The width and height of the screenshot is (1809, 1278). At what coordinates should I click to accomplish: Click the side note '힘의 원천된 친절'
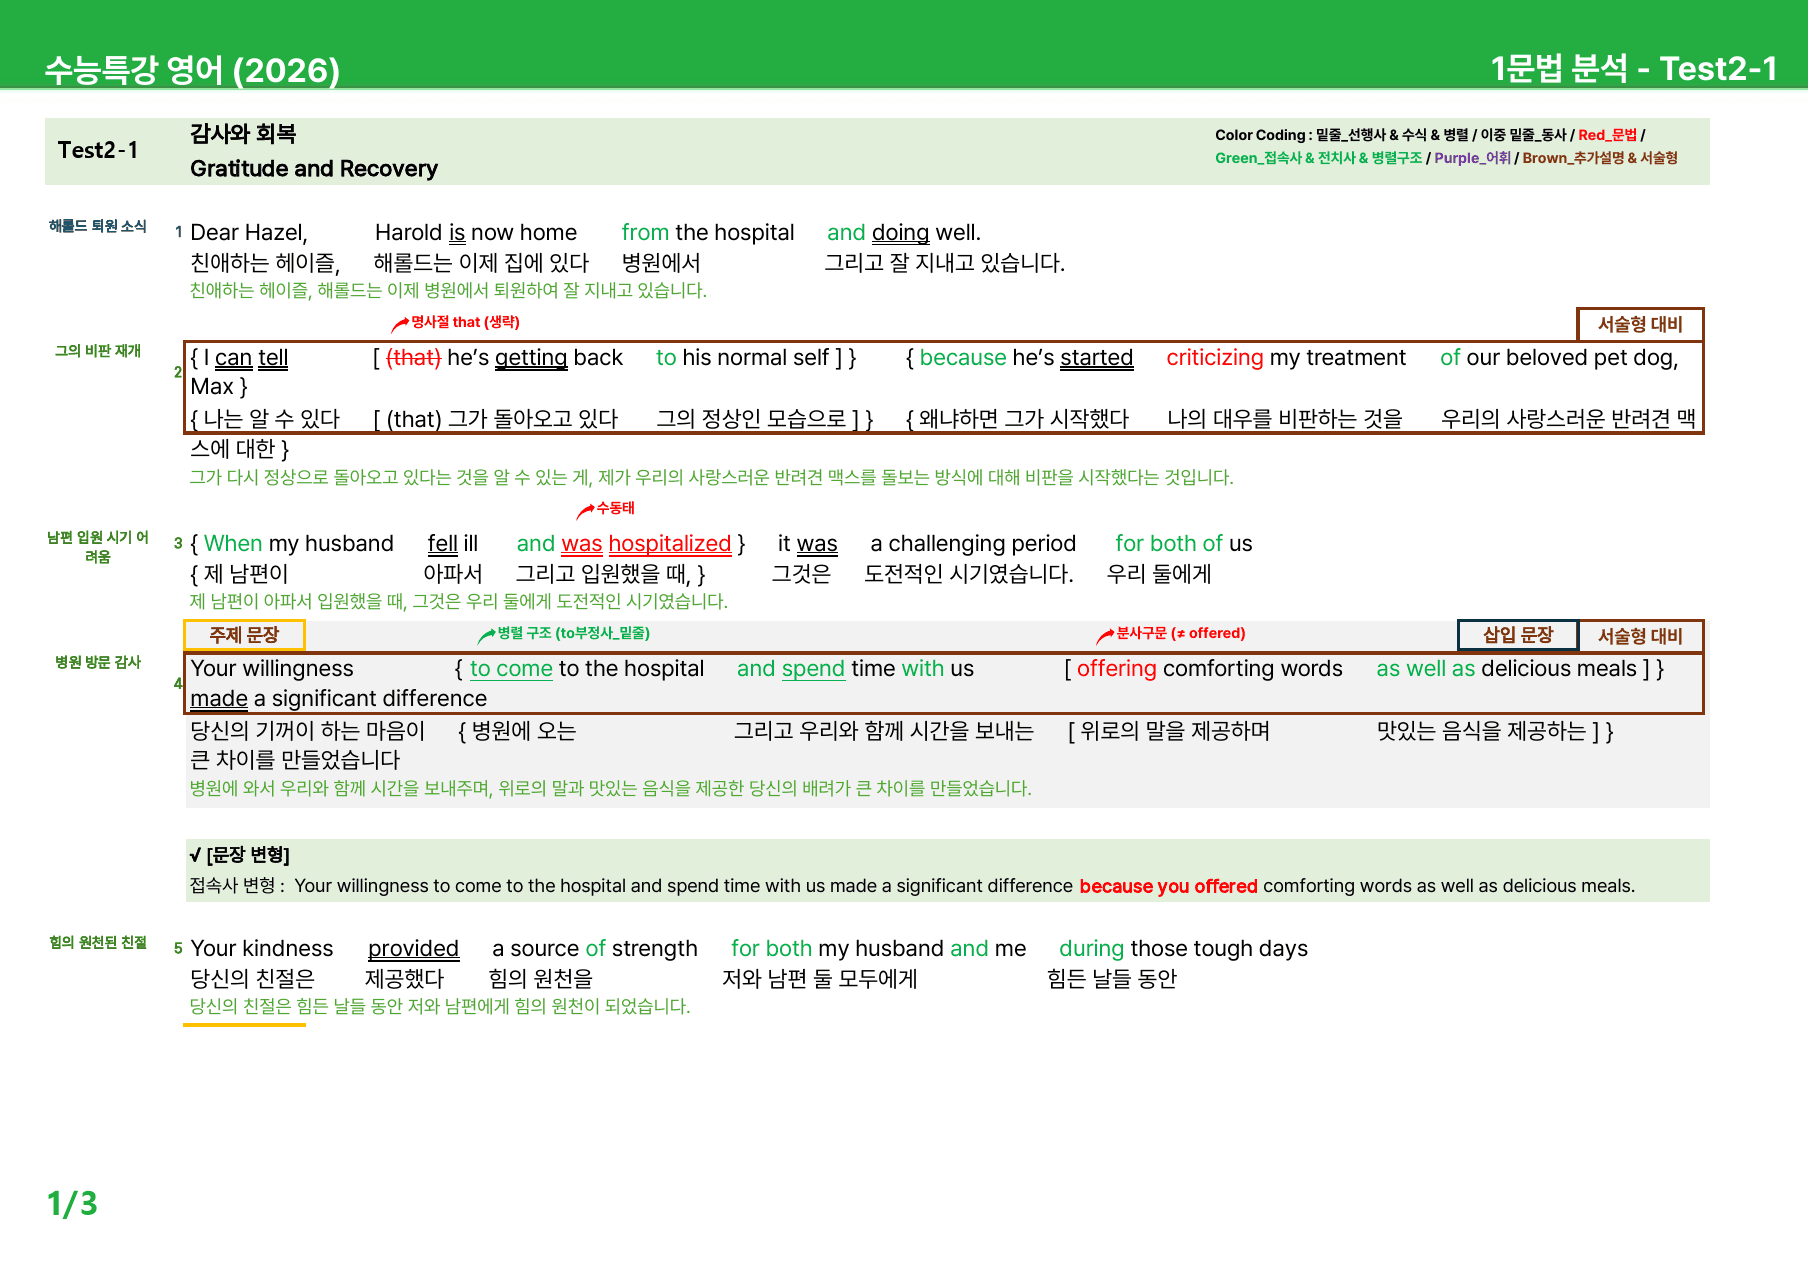[98, 942]
